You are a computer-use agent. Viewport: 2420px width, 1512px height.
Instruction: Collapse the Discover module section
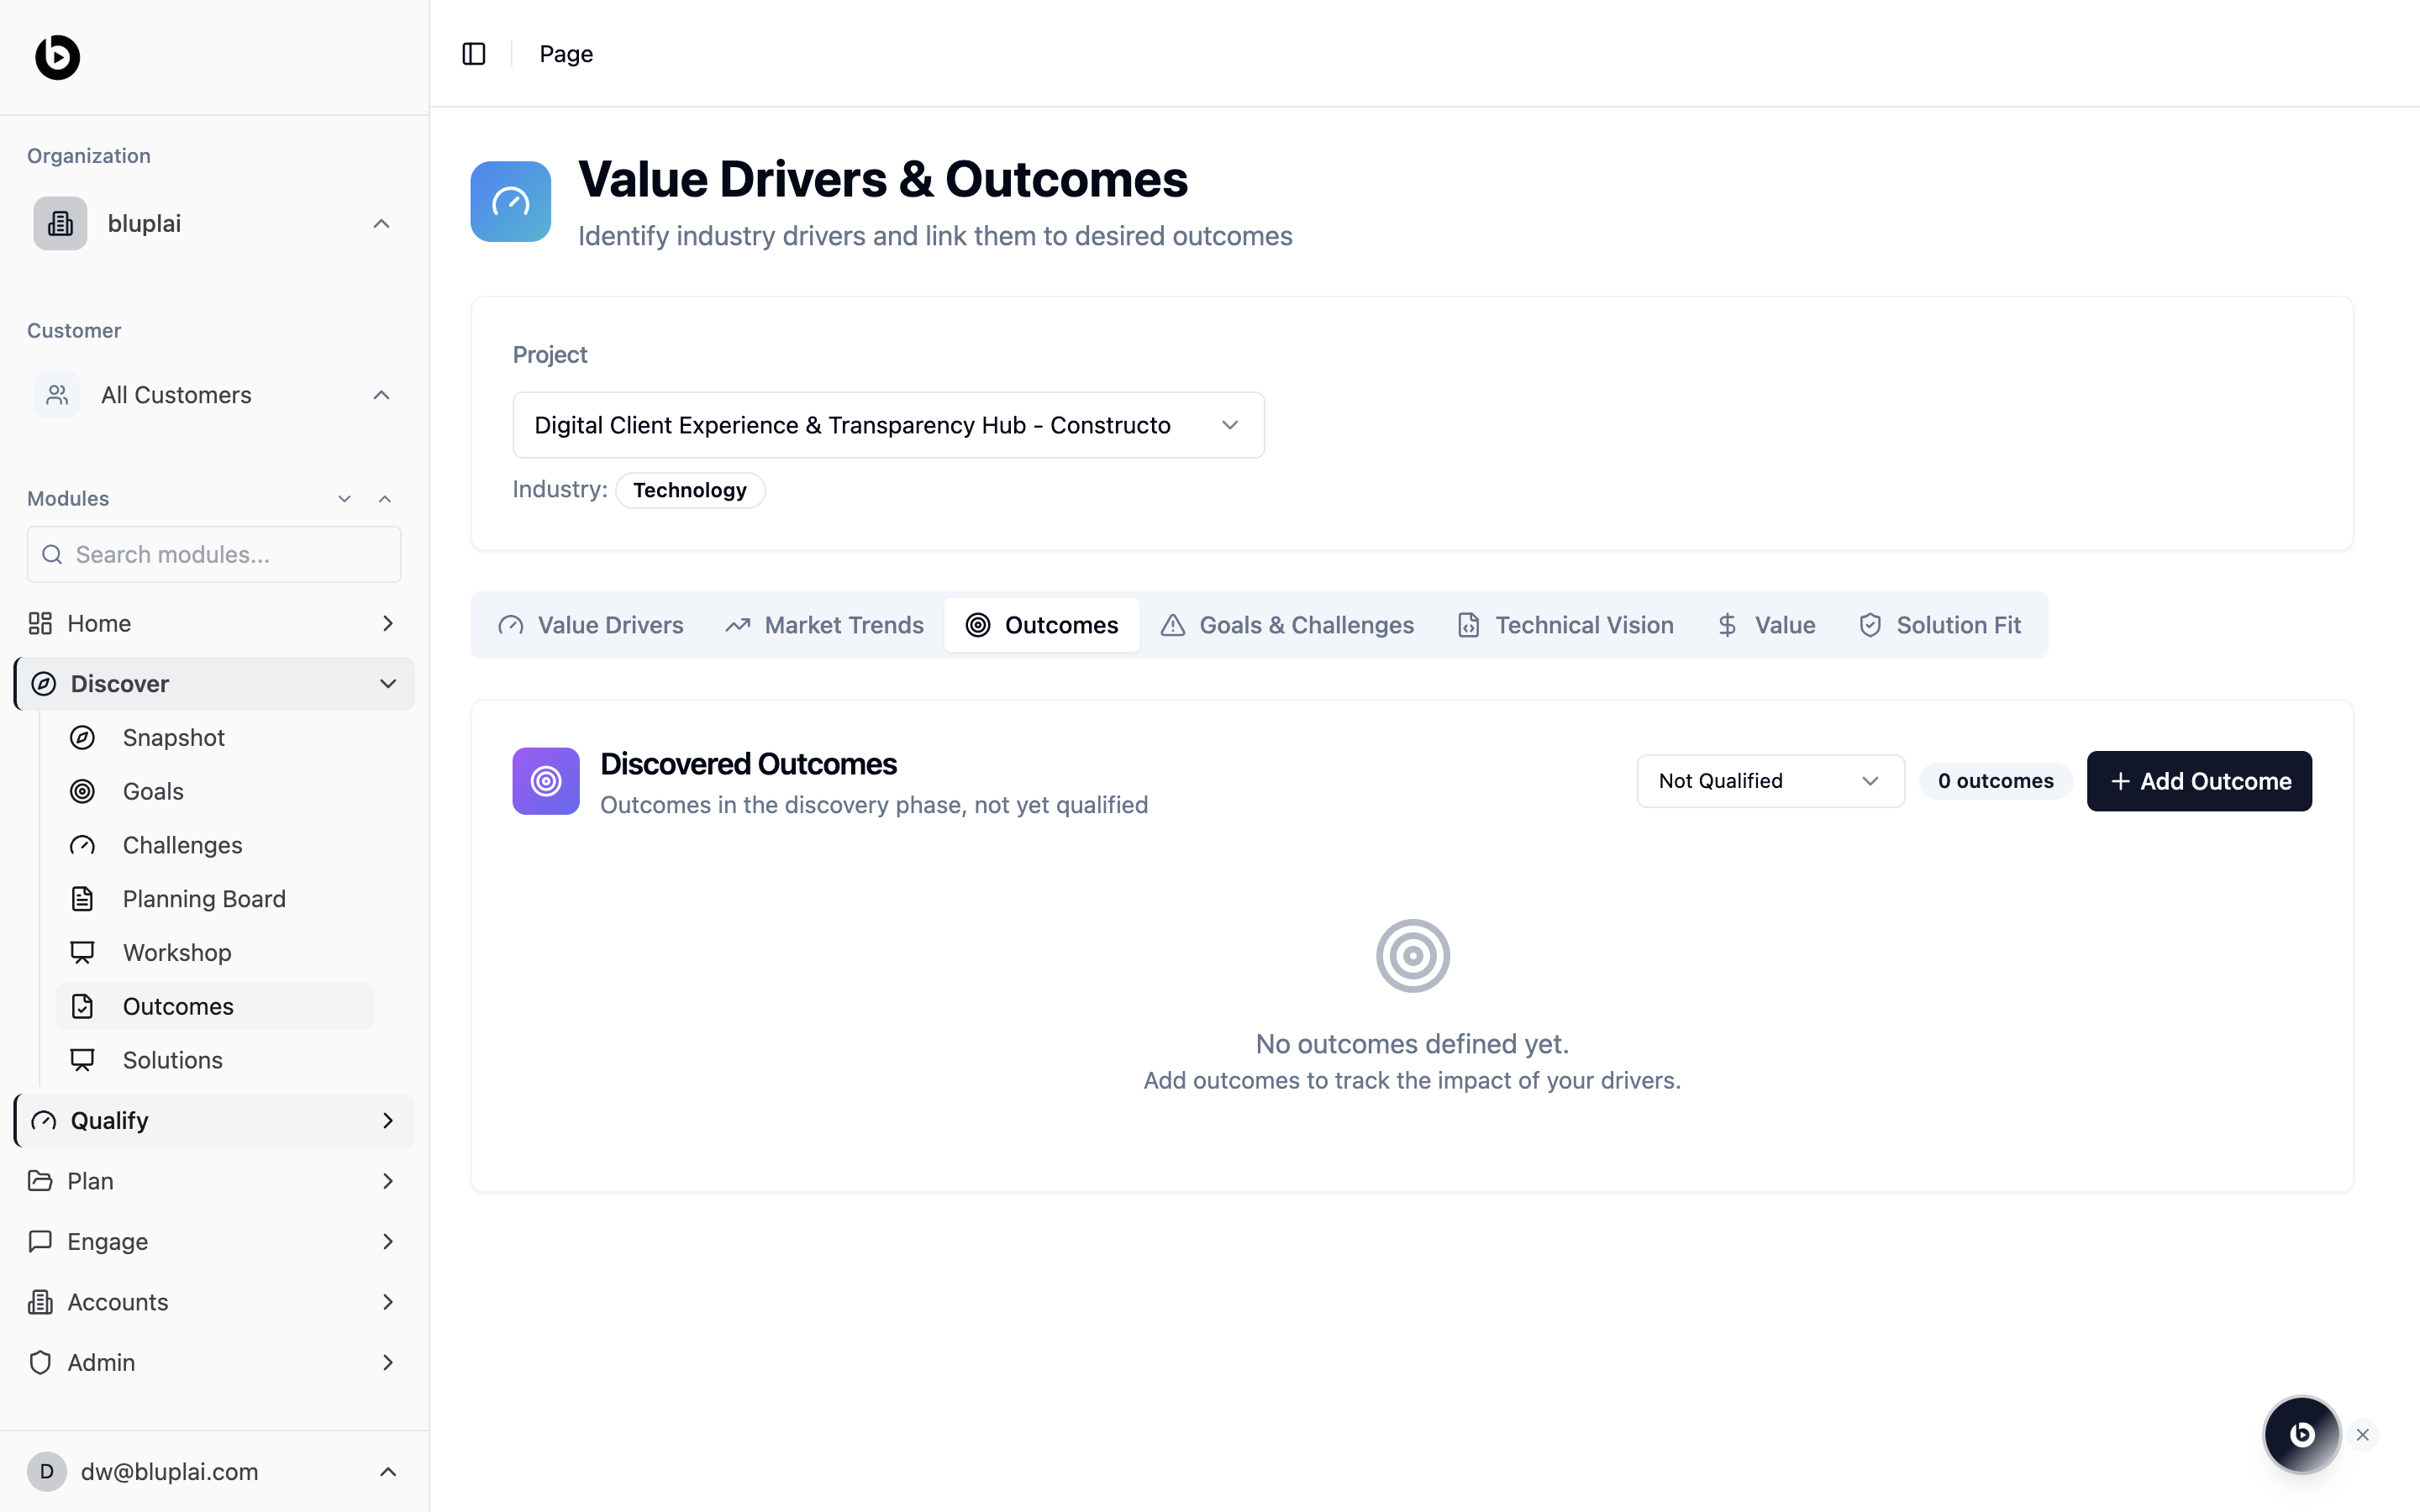(388, 684)
